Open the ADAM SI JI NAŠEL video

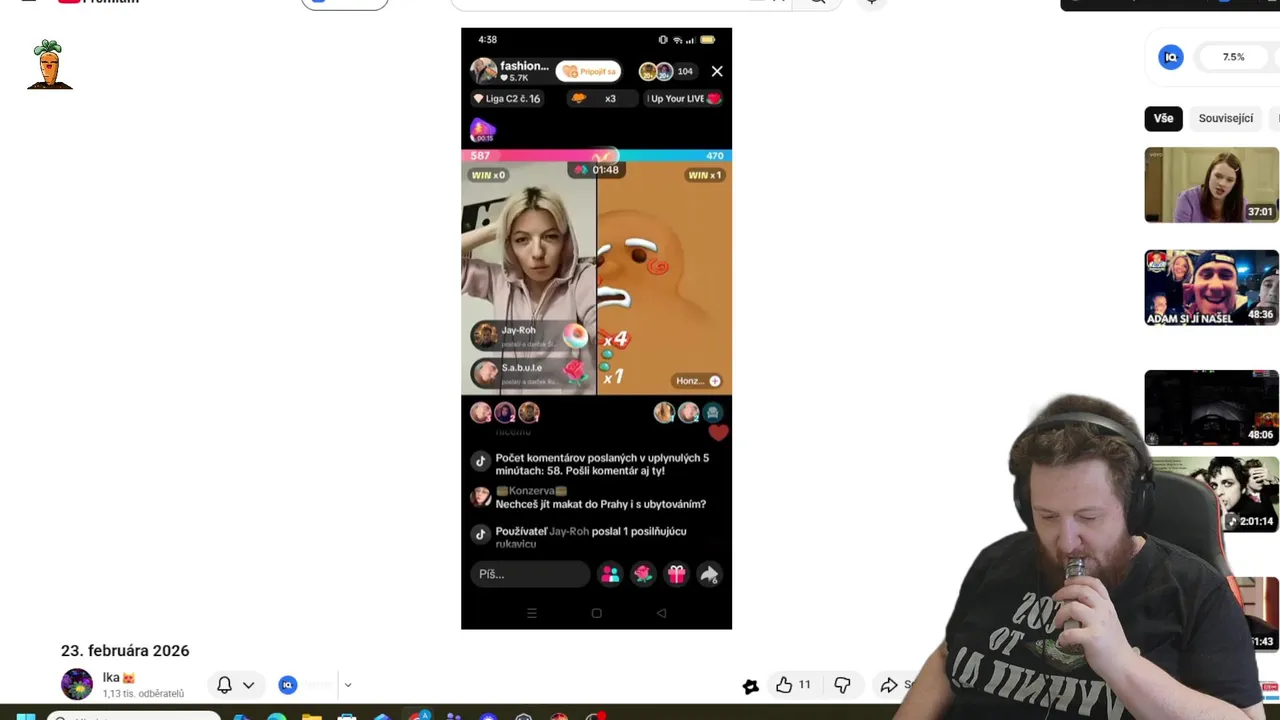[x=1211, y=288]
